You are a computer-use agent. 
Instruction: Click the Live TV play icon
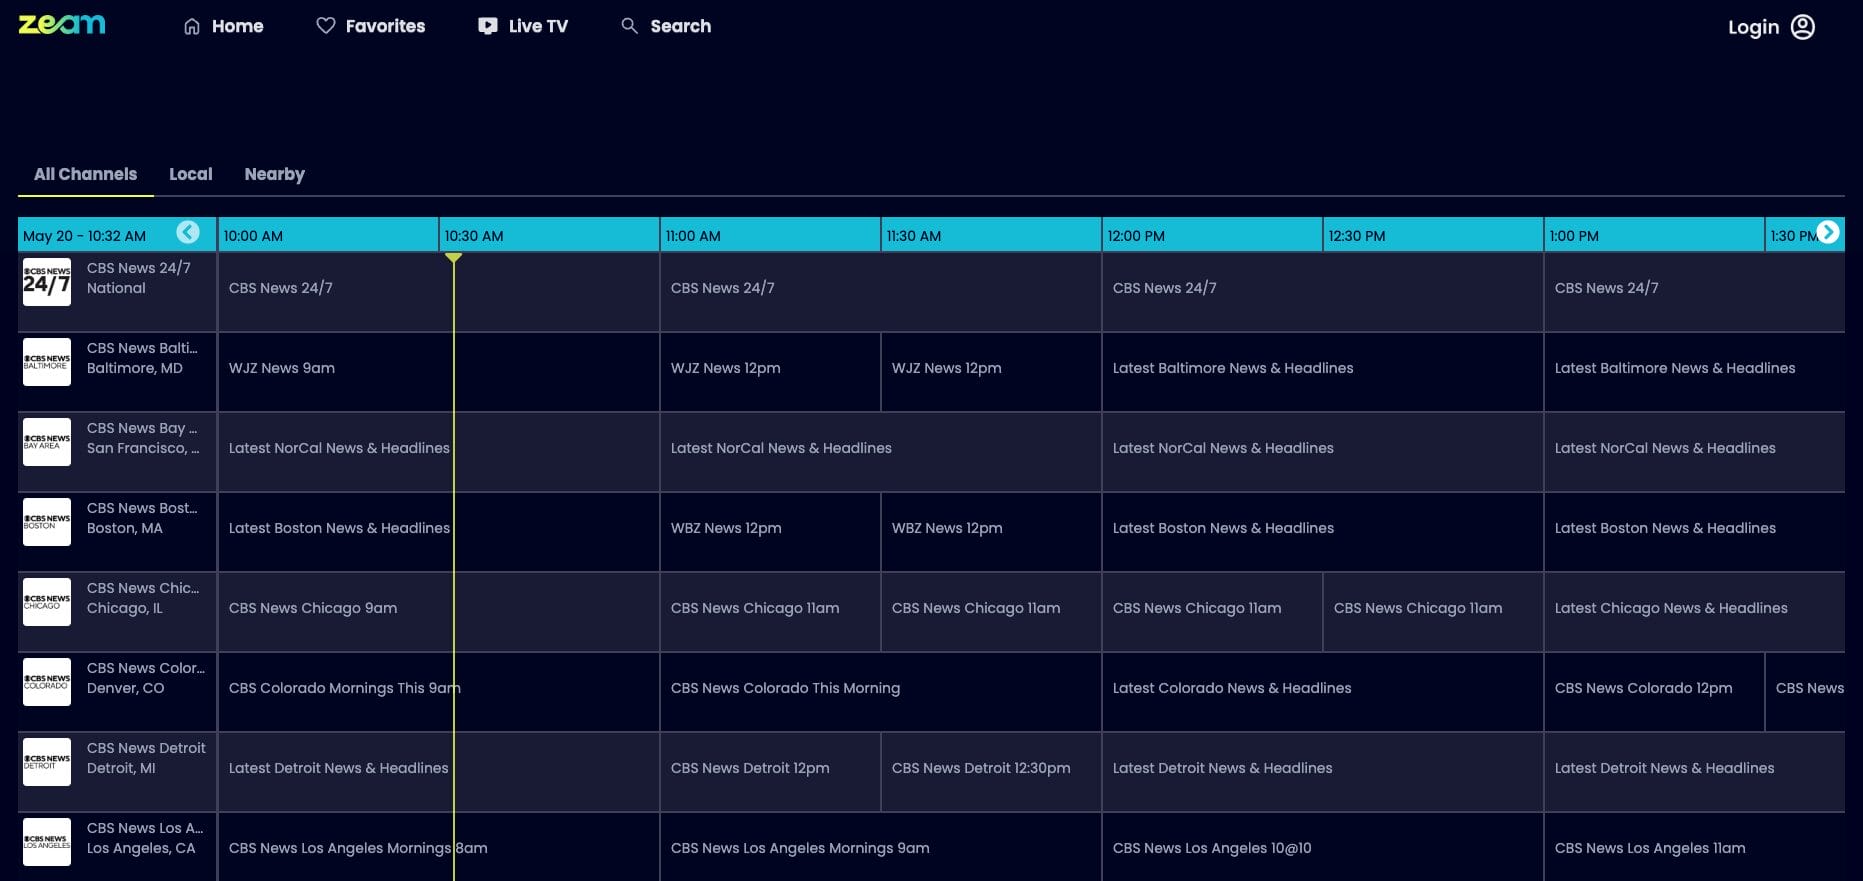click(x=488, y=26)
